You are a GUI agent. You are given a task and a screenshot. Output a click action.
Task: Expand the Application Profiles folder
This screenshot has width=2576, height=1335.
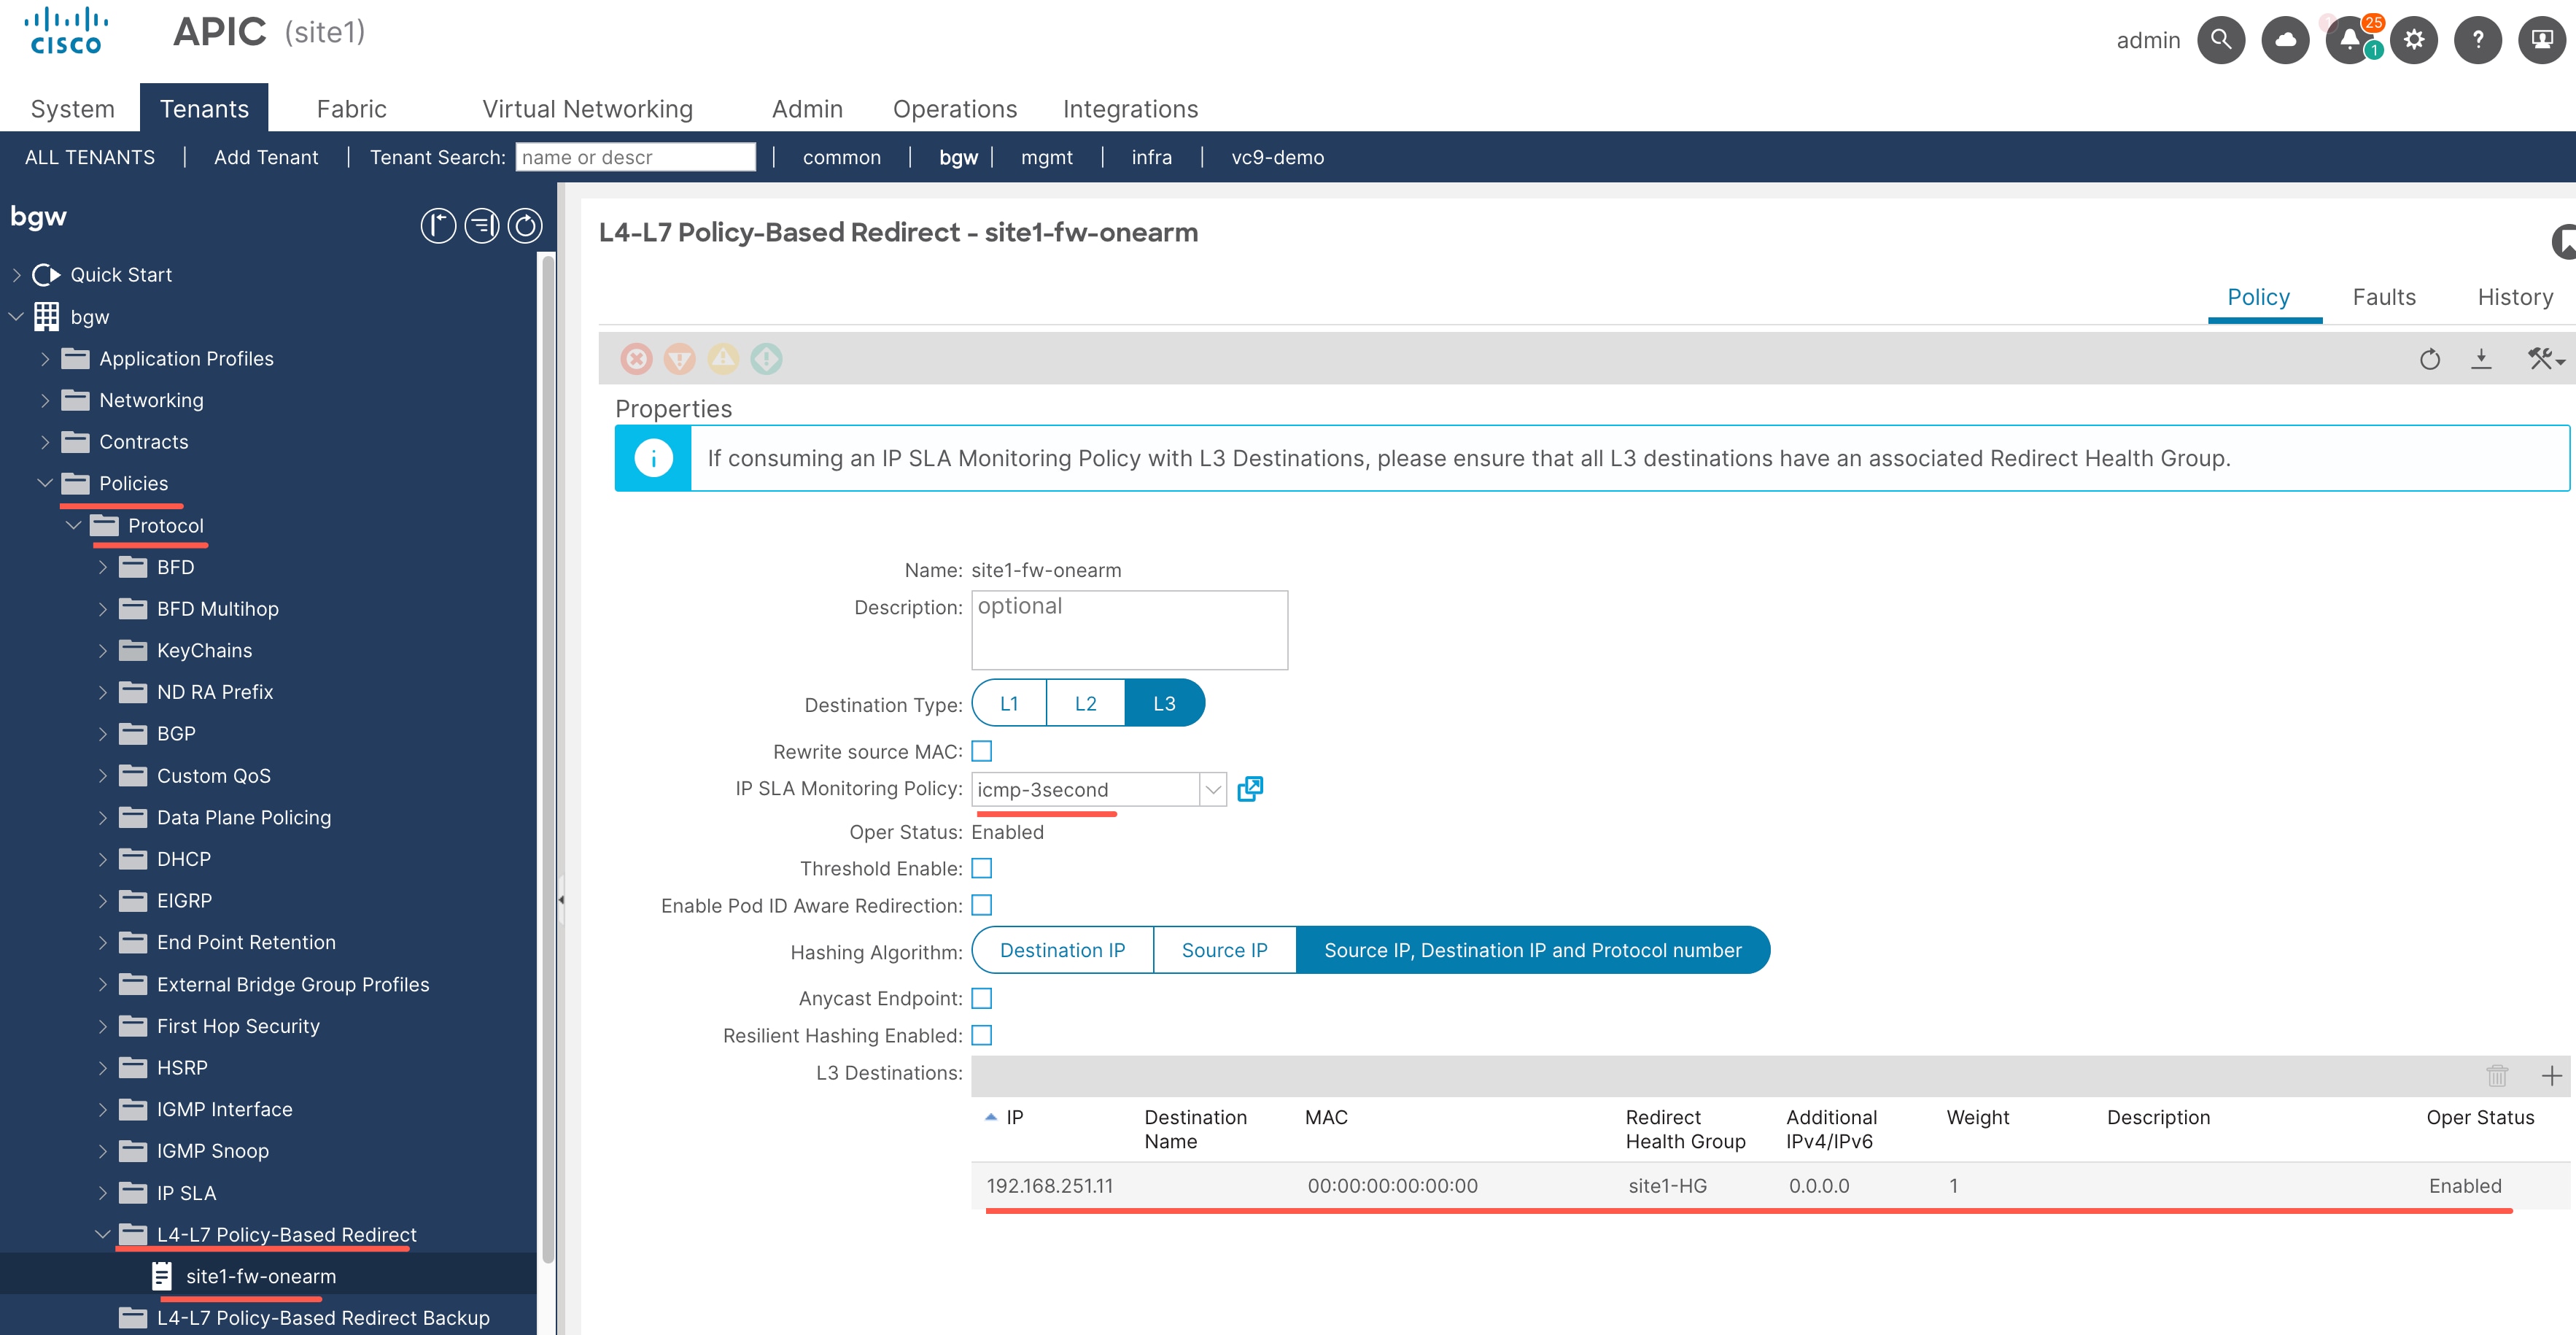pyautogui.click(x=45, y=358)
